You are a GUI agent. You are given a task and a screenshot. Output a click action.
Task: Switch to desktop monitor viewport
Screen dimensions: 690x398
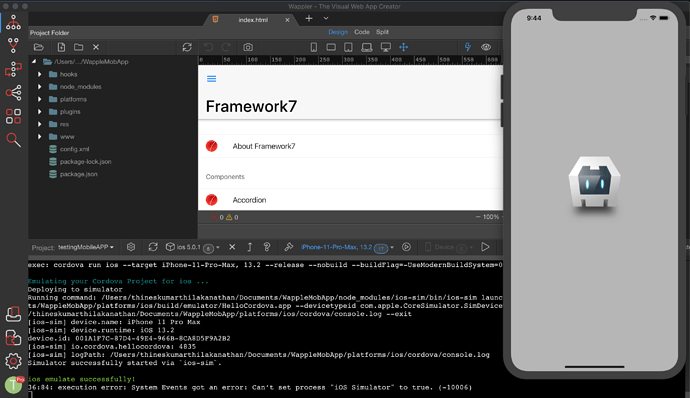[x=385, y=47]
